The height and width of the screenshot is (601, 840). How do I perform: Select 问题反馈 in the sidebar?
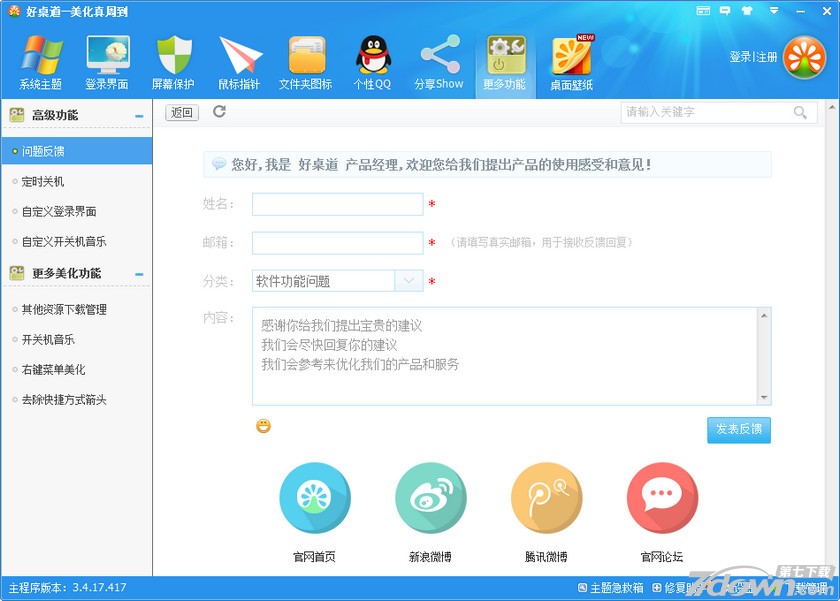(77, 151)
